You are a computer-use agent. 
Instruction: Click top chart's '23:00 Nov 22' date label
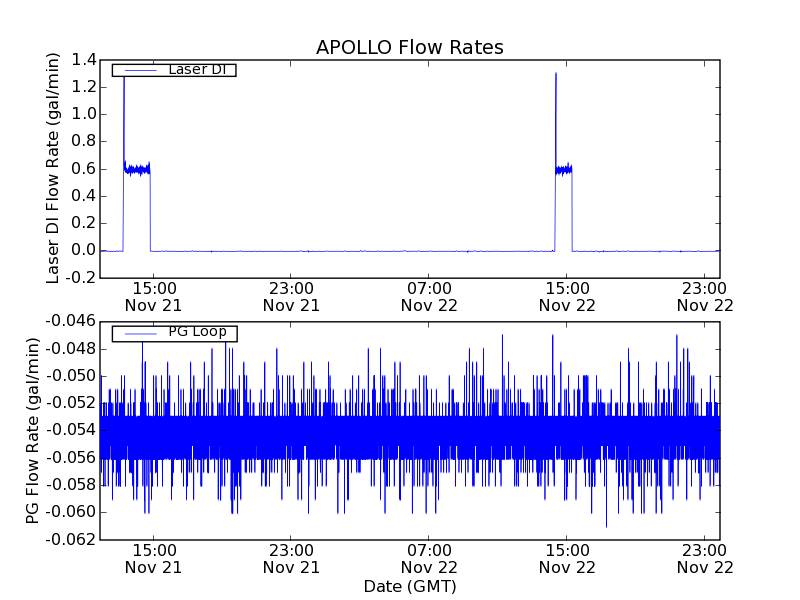point(705,297)
